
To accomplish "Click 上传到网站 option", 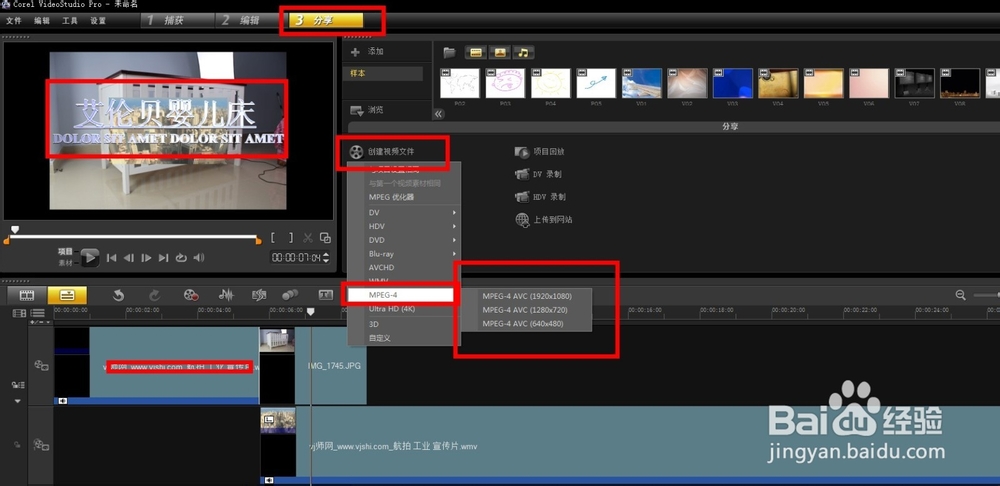I will click(x=543, y=219).
